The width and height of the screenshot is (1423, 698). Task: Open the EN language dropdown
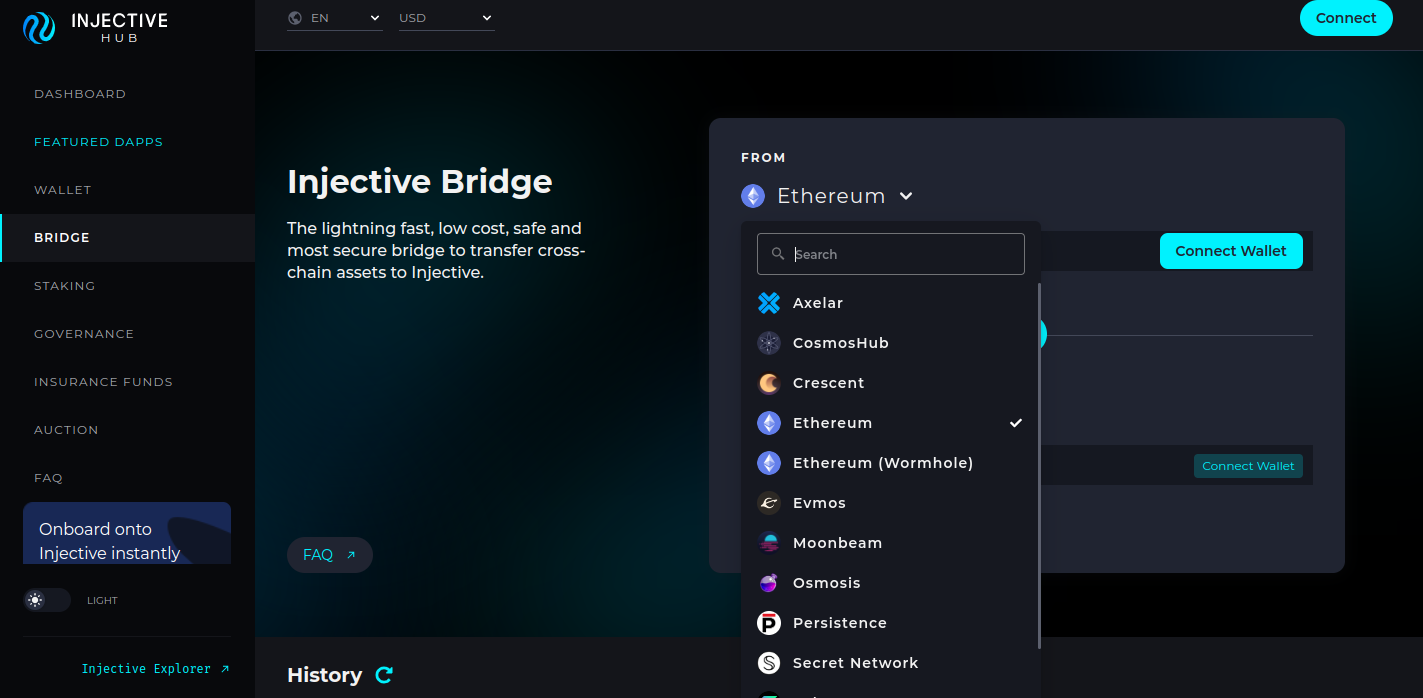[x=334, y=18]
